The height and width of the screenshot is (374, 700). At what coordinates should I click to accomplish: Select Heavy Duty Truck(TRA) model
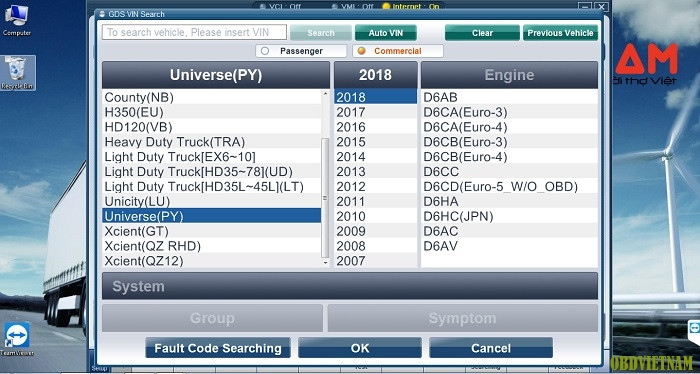click(212, 141)
